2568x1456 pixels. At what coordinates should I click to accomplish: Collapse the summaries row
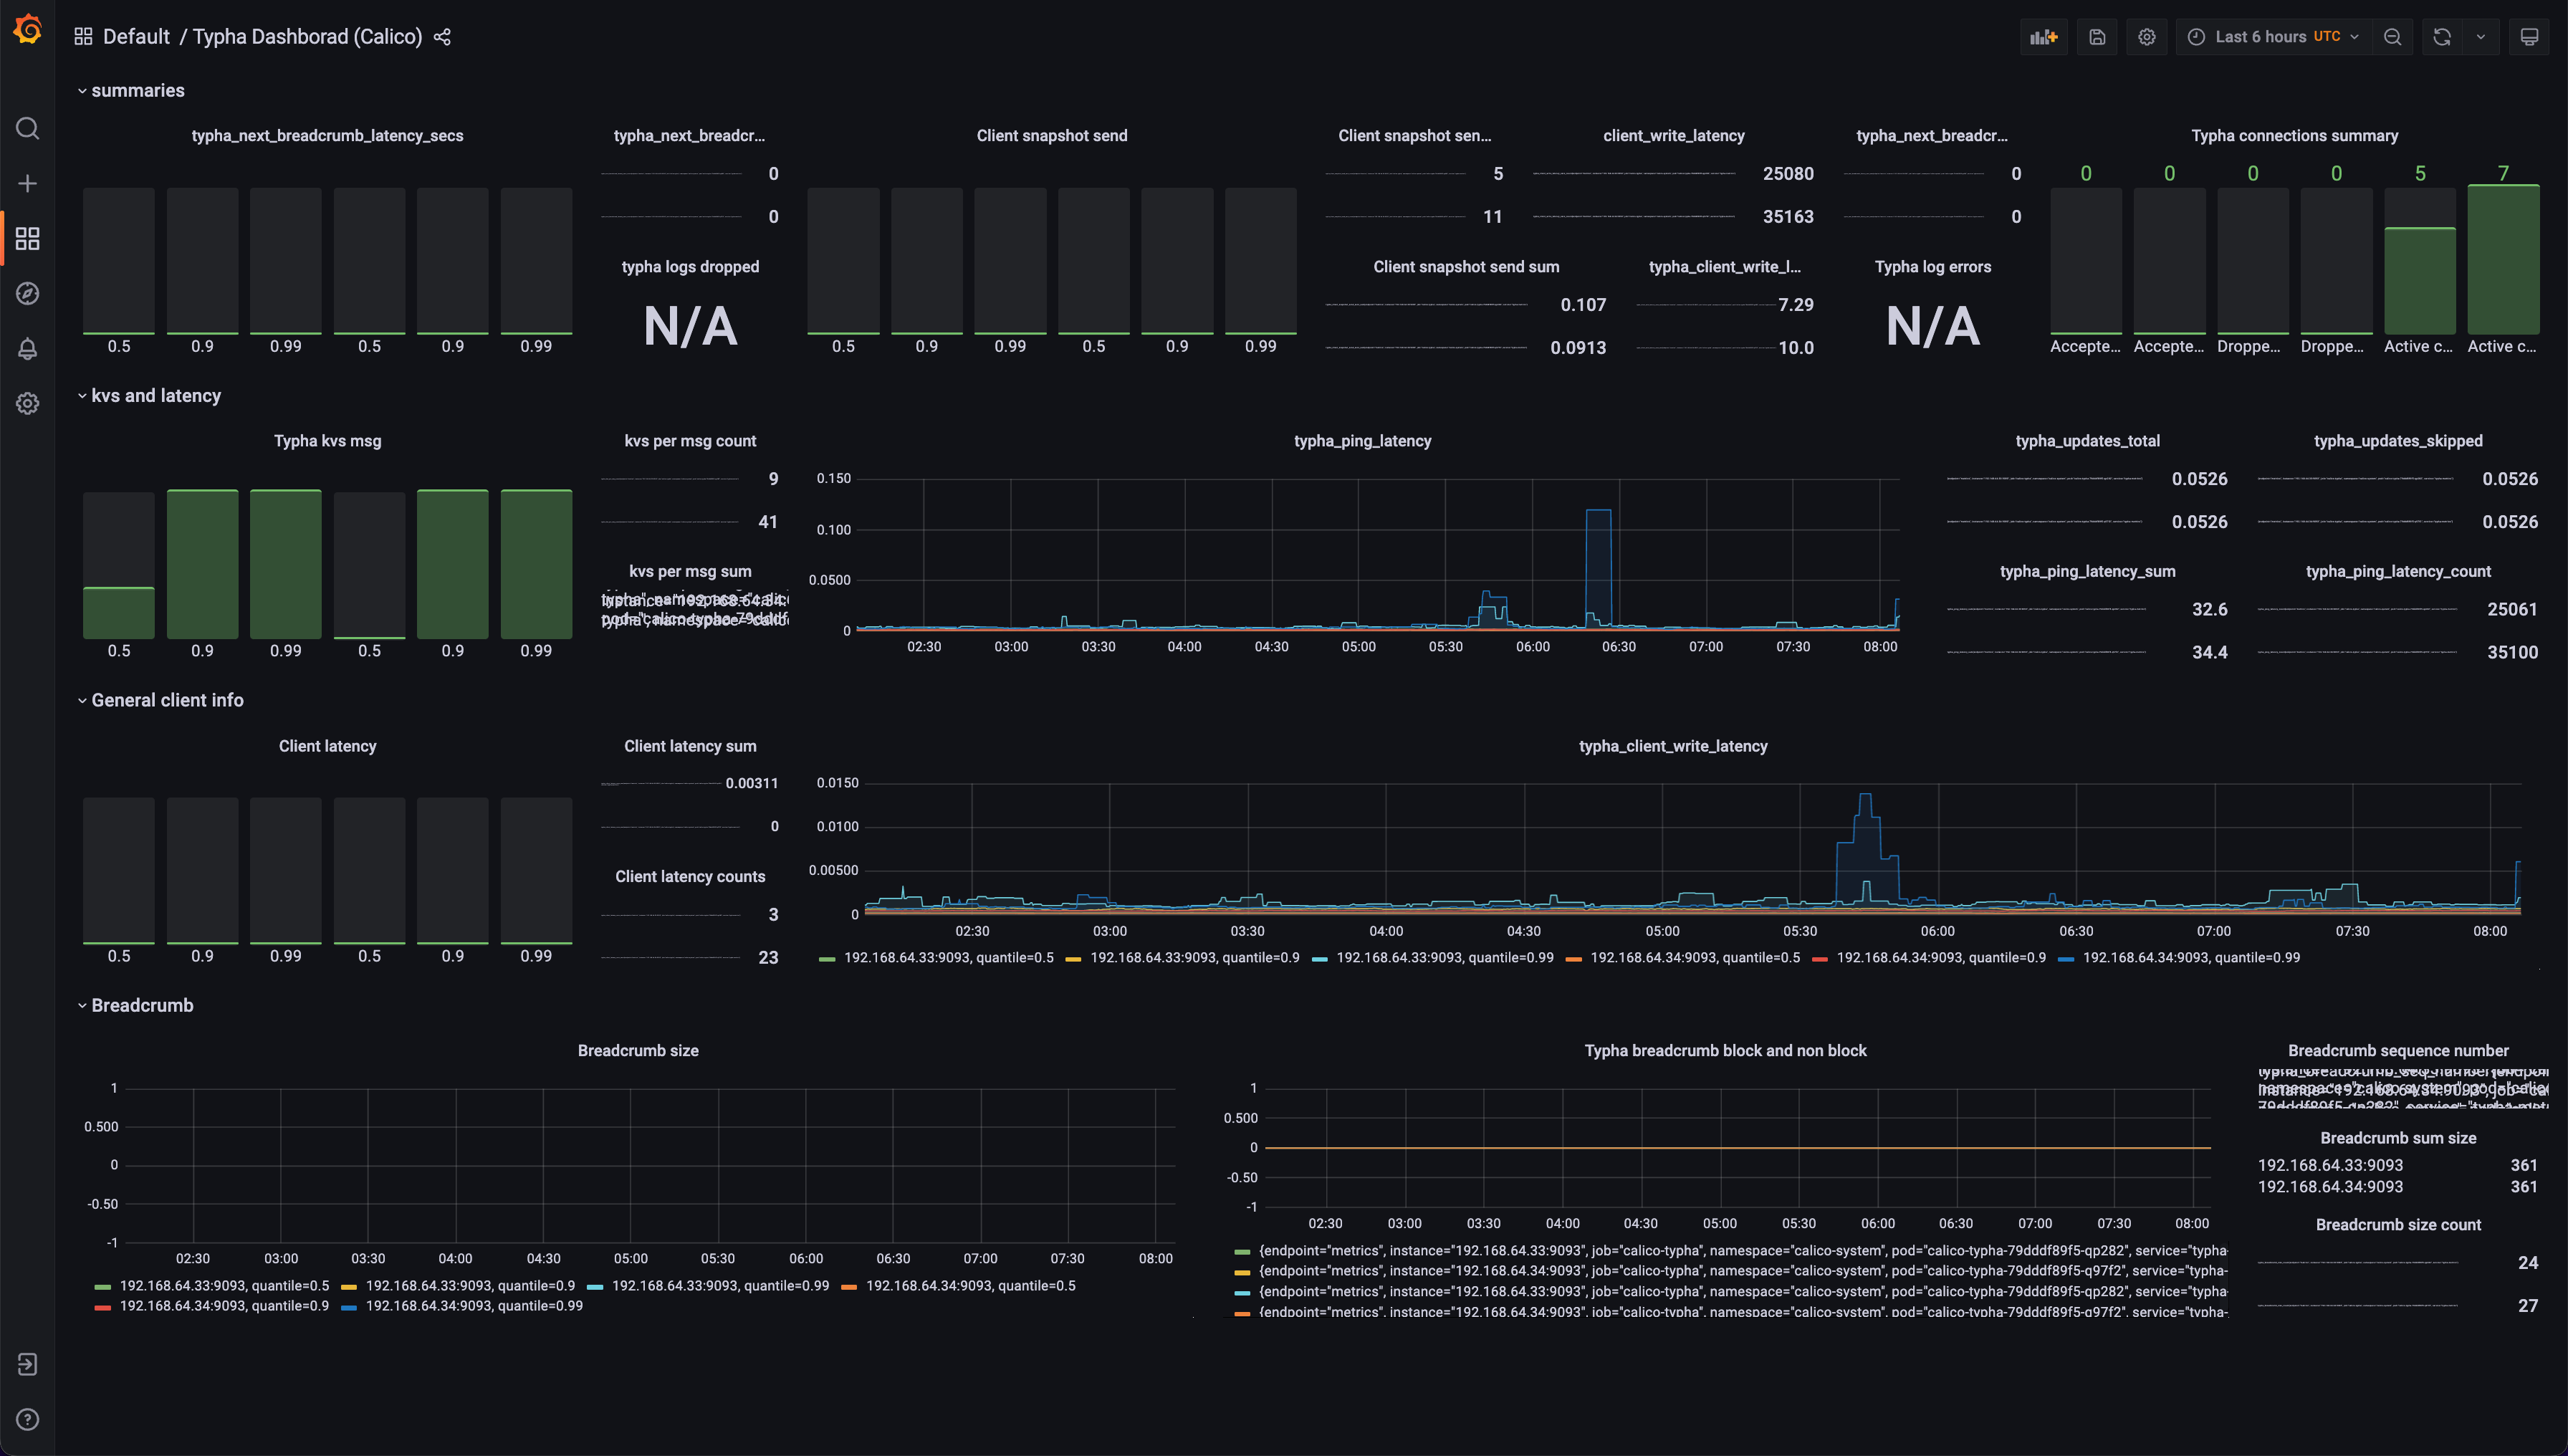[x=137, y=91]
